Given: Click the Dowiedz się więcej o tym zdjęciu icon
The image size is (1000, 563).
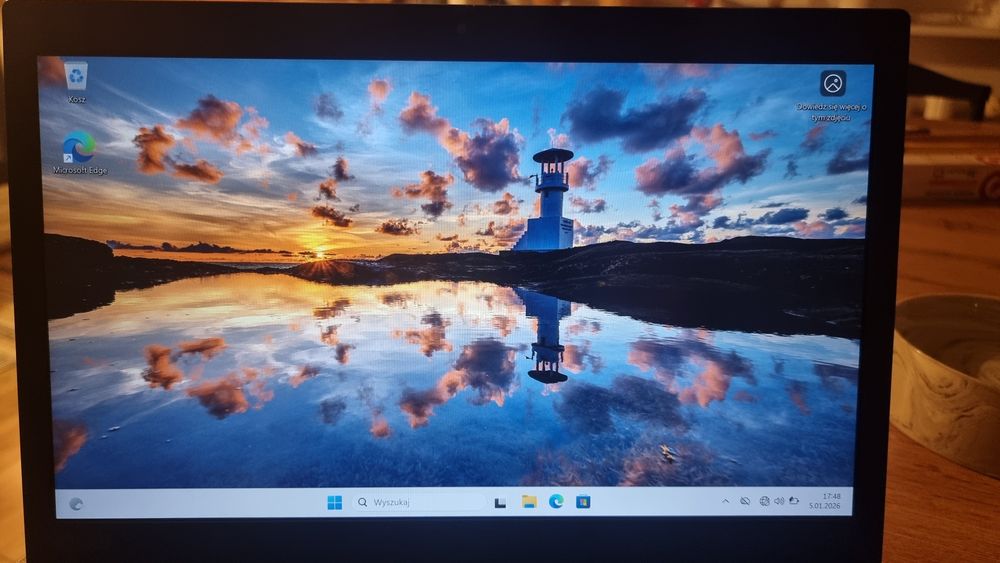Looking at the screenshot, I should point(833,83).
